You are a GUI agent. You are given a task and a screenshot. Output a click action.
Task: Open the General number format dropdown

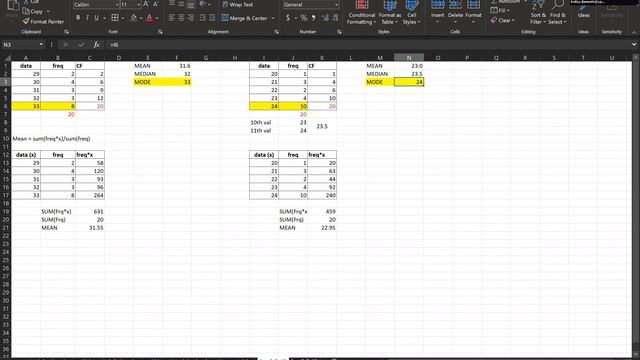tap(337, 4)
